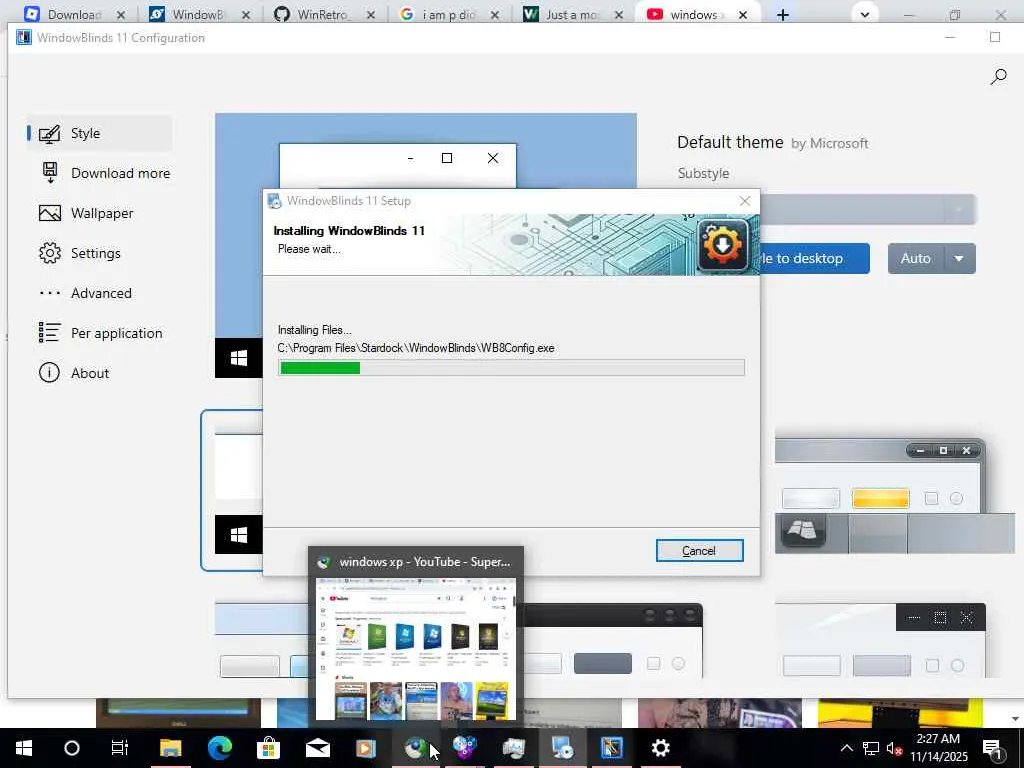Viewport: 1024px width, 768px height.
Task: Select the selected default theme style thumbnail
Action: [232, 490]
